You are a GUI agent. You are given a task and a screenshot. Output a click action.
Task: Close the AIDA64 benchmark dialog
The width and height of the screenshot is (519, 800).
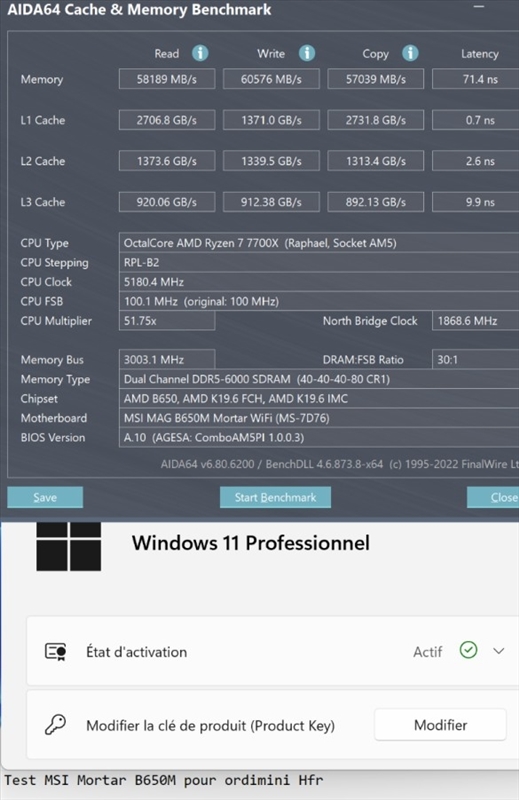pyautogui.click(x=493, y=497)
